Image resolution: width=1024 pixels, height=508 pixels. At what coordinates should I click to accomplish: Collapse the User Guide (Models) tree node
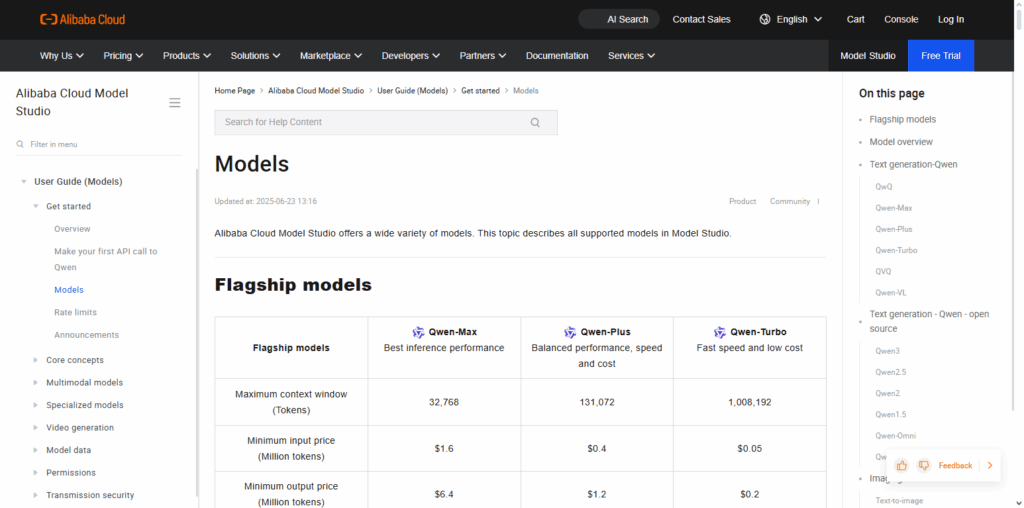[24, 182]
